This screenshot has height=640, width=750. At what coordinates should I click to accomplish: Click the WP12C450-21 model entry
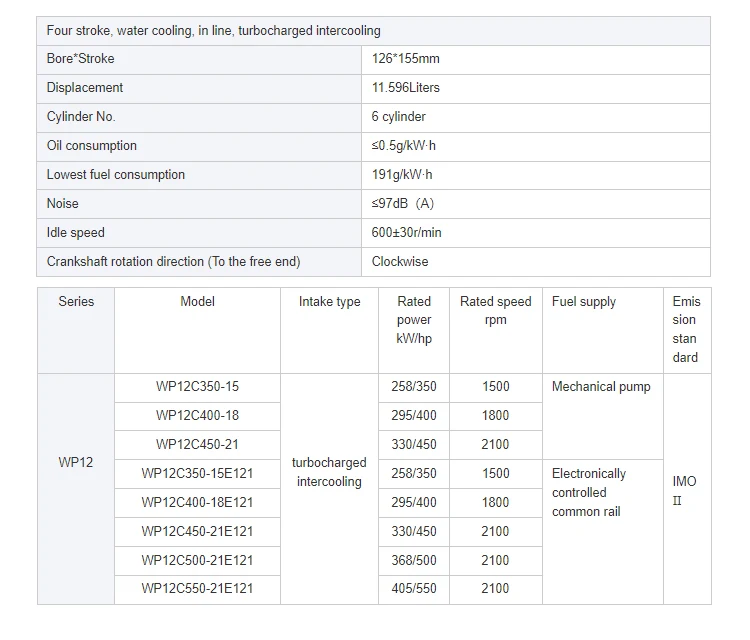(x=197, y=445)
